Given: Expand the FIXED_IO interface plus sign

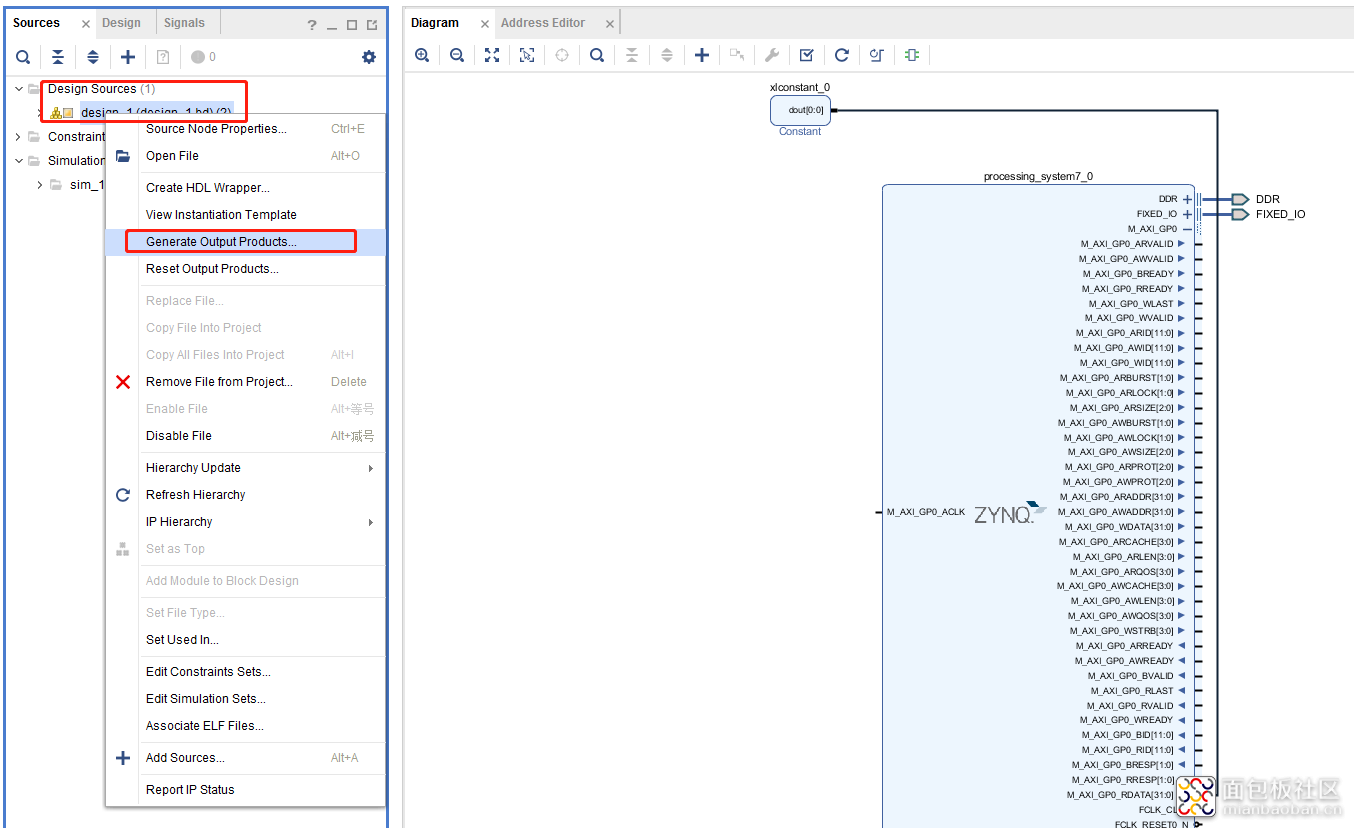Looking at the screenshot, I should click(1187, 214).
